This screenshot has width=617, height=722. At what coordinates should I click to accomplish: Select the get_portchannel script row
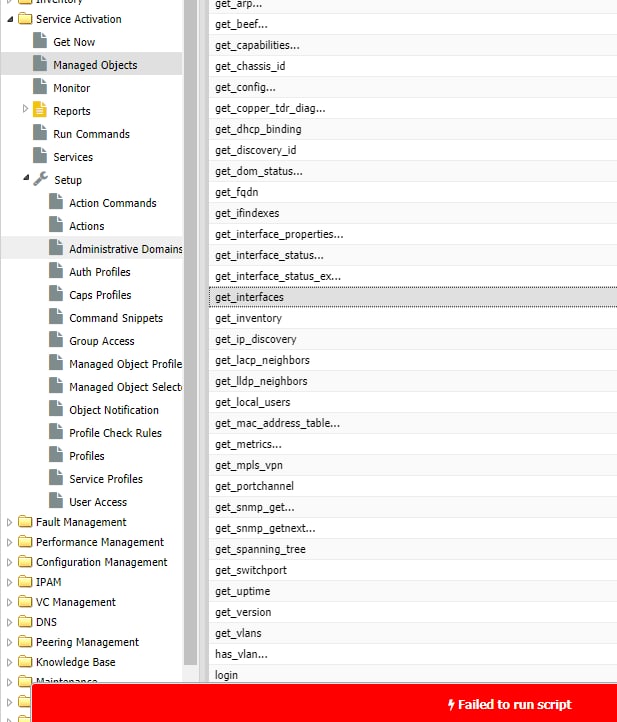click(x=413, y=486)
